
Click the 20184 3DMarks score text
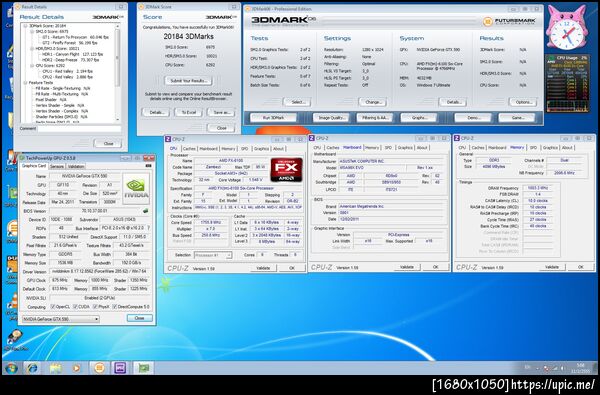point(188,37)
